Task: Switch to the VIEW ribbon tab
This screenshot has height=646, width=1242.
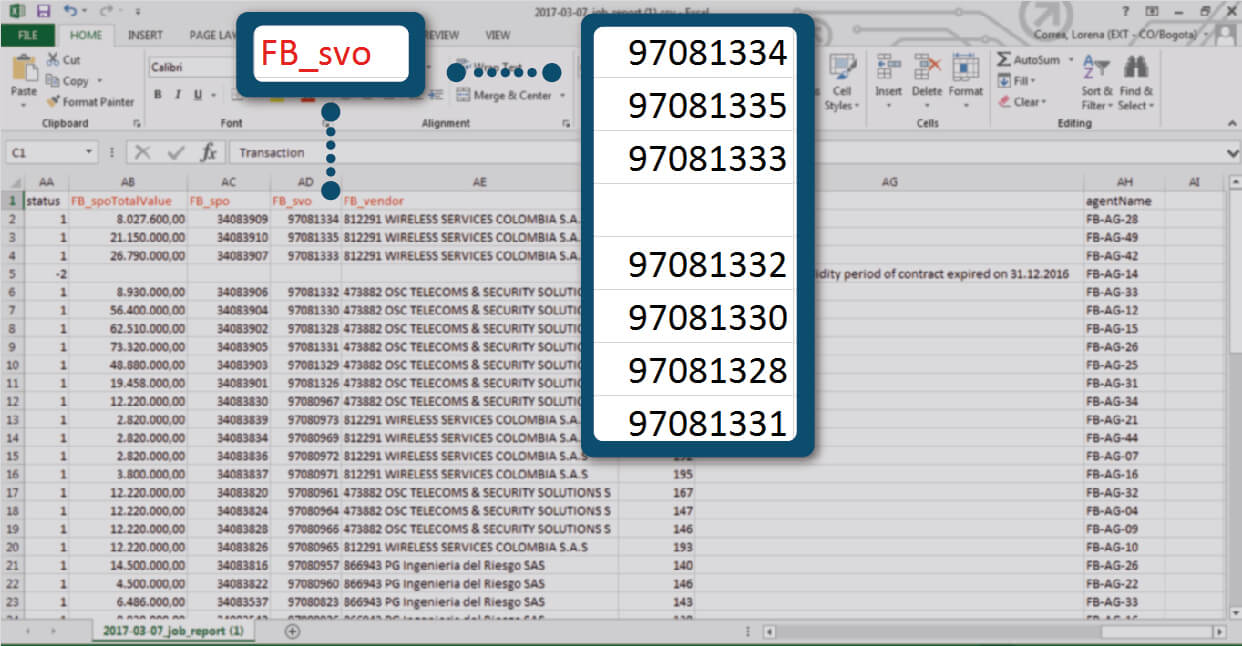Action: (497, 35)
